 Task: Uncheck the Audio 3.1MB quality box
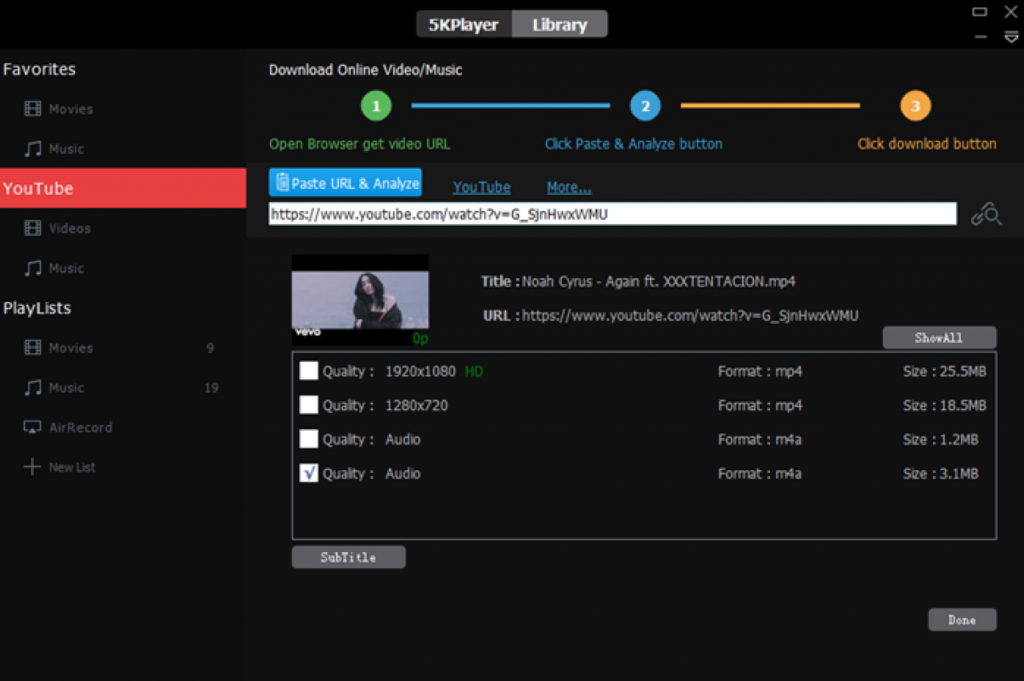tap(309, 473)
